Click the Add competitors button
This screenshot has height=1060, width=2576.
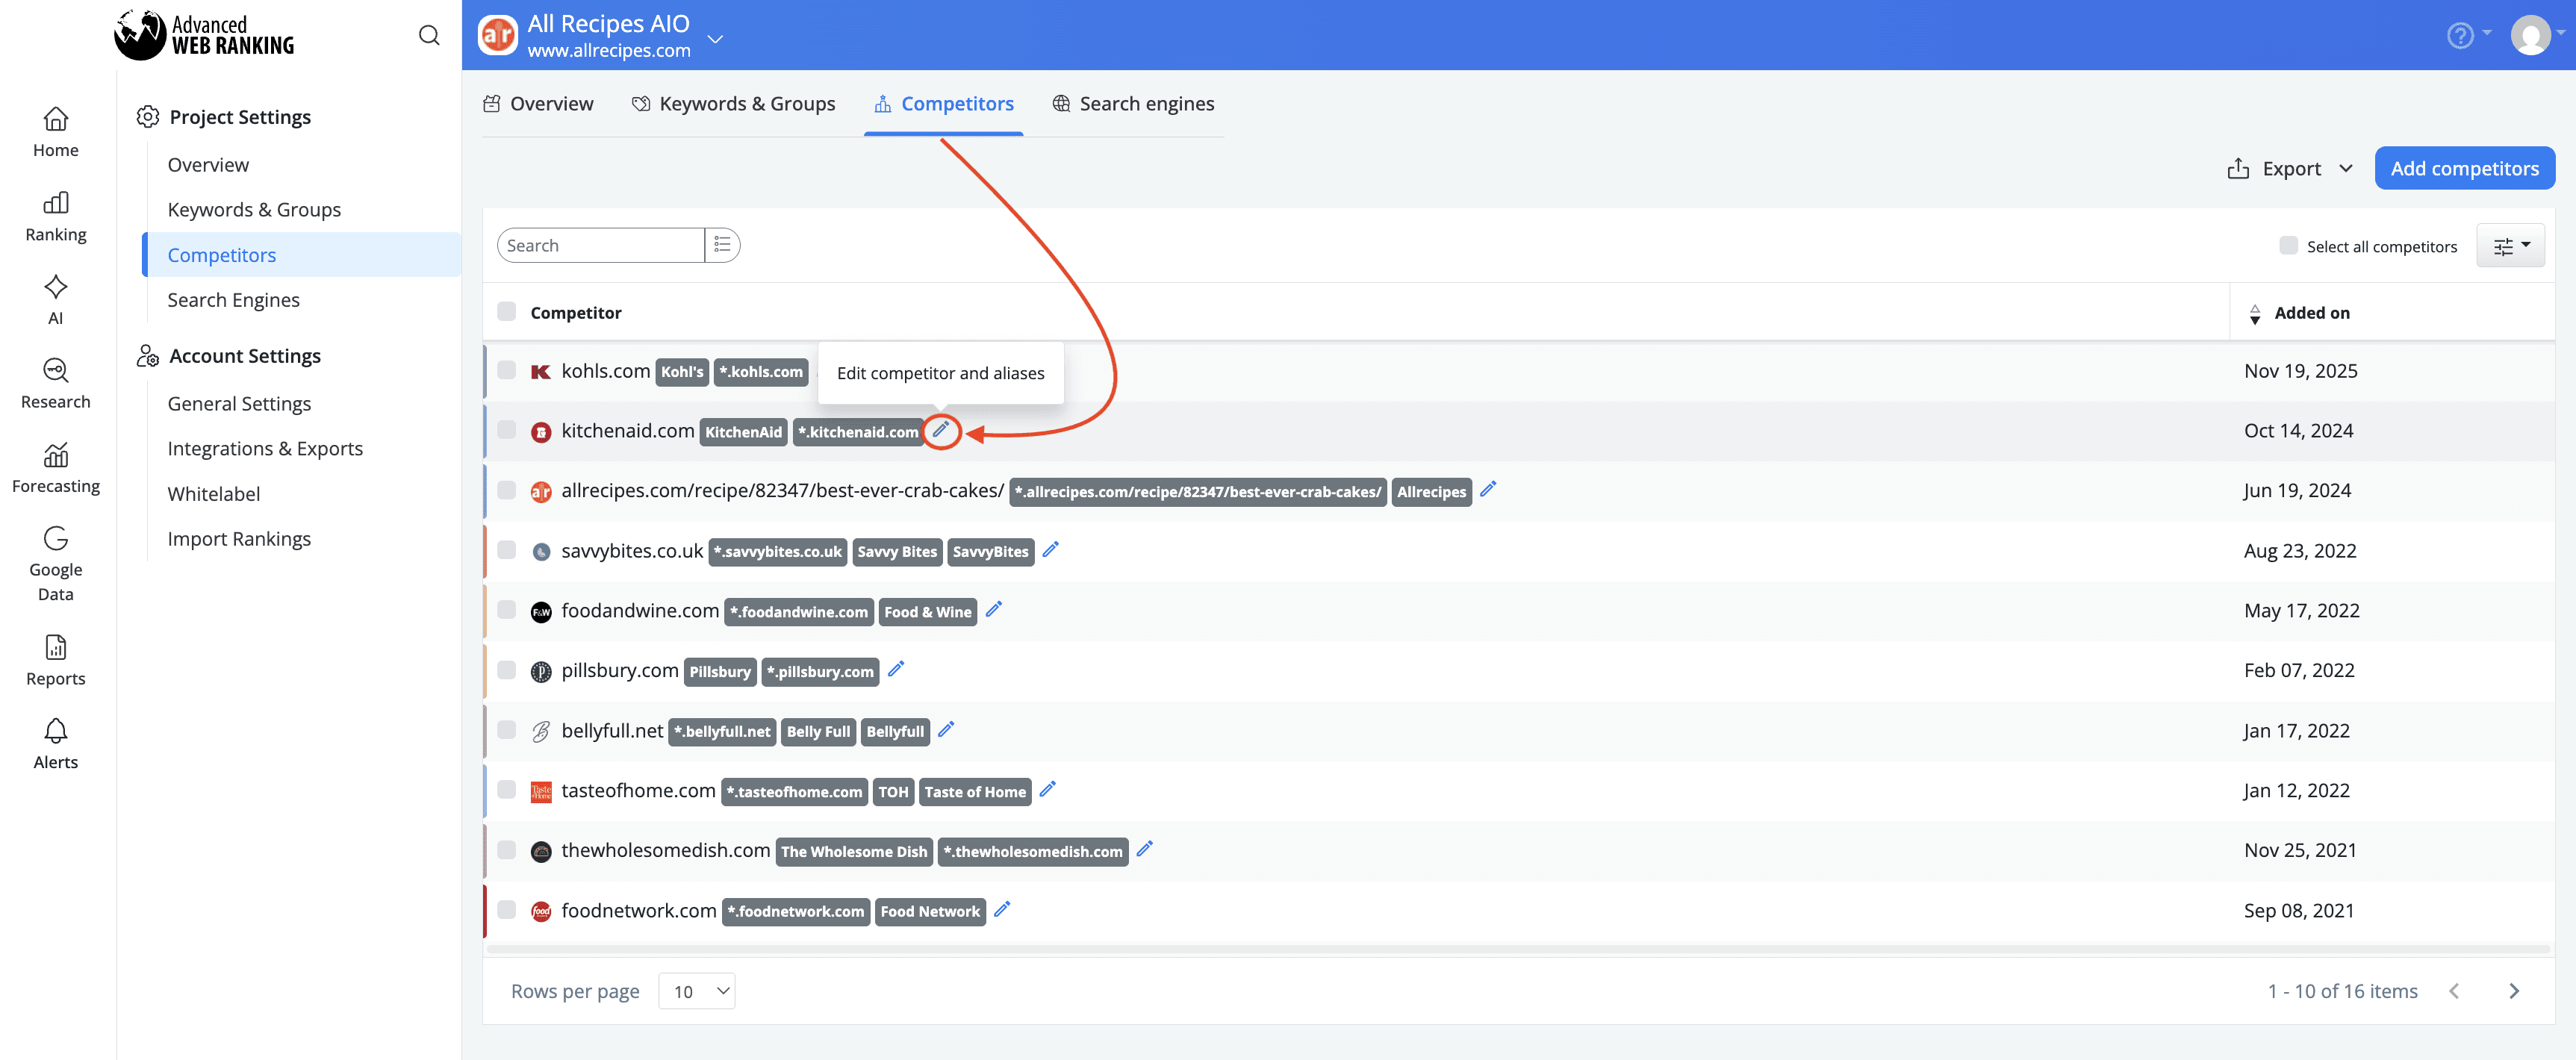2464,168
